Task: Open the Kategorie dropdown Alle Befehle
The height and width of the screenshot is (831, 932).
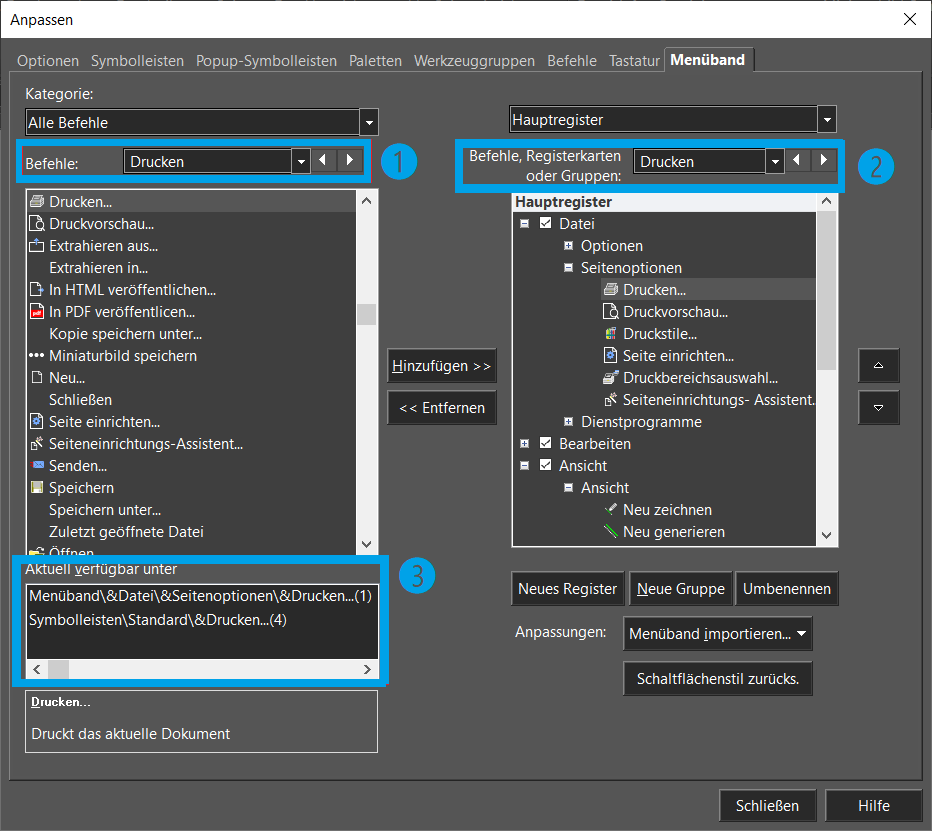Action: (x=369, y=122)
